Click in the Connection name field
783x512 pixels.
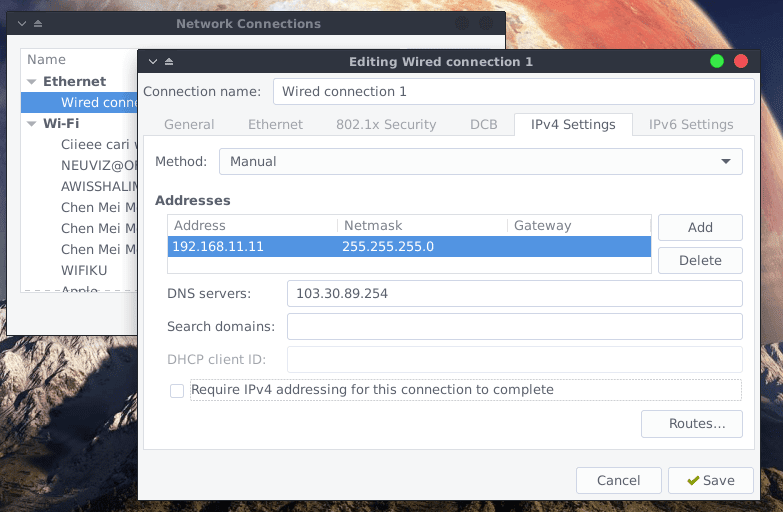513,91
